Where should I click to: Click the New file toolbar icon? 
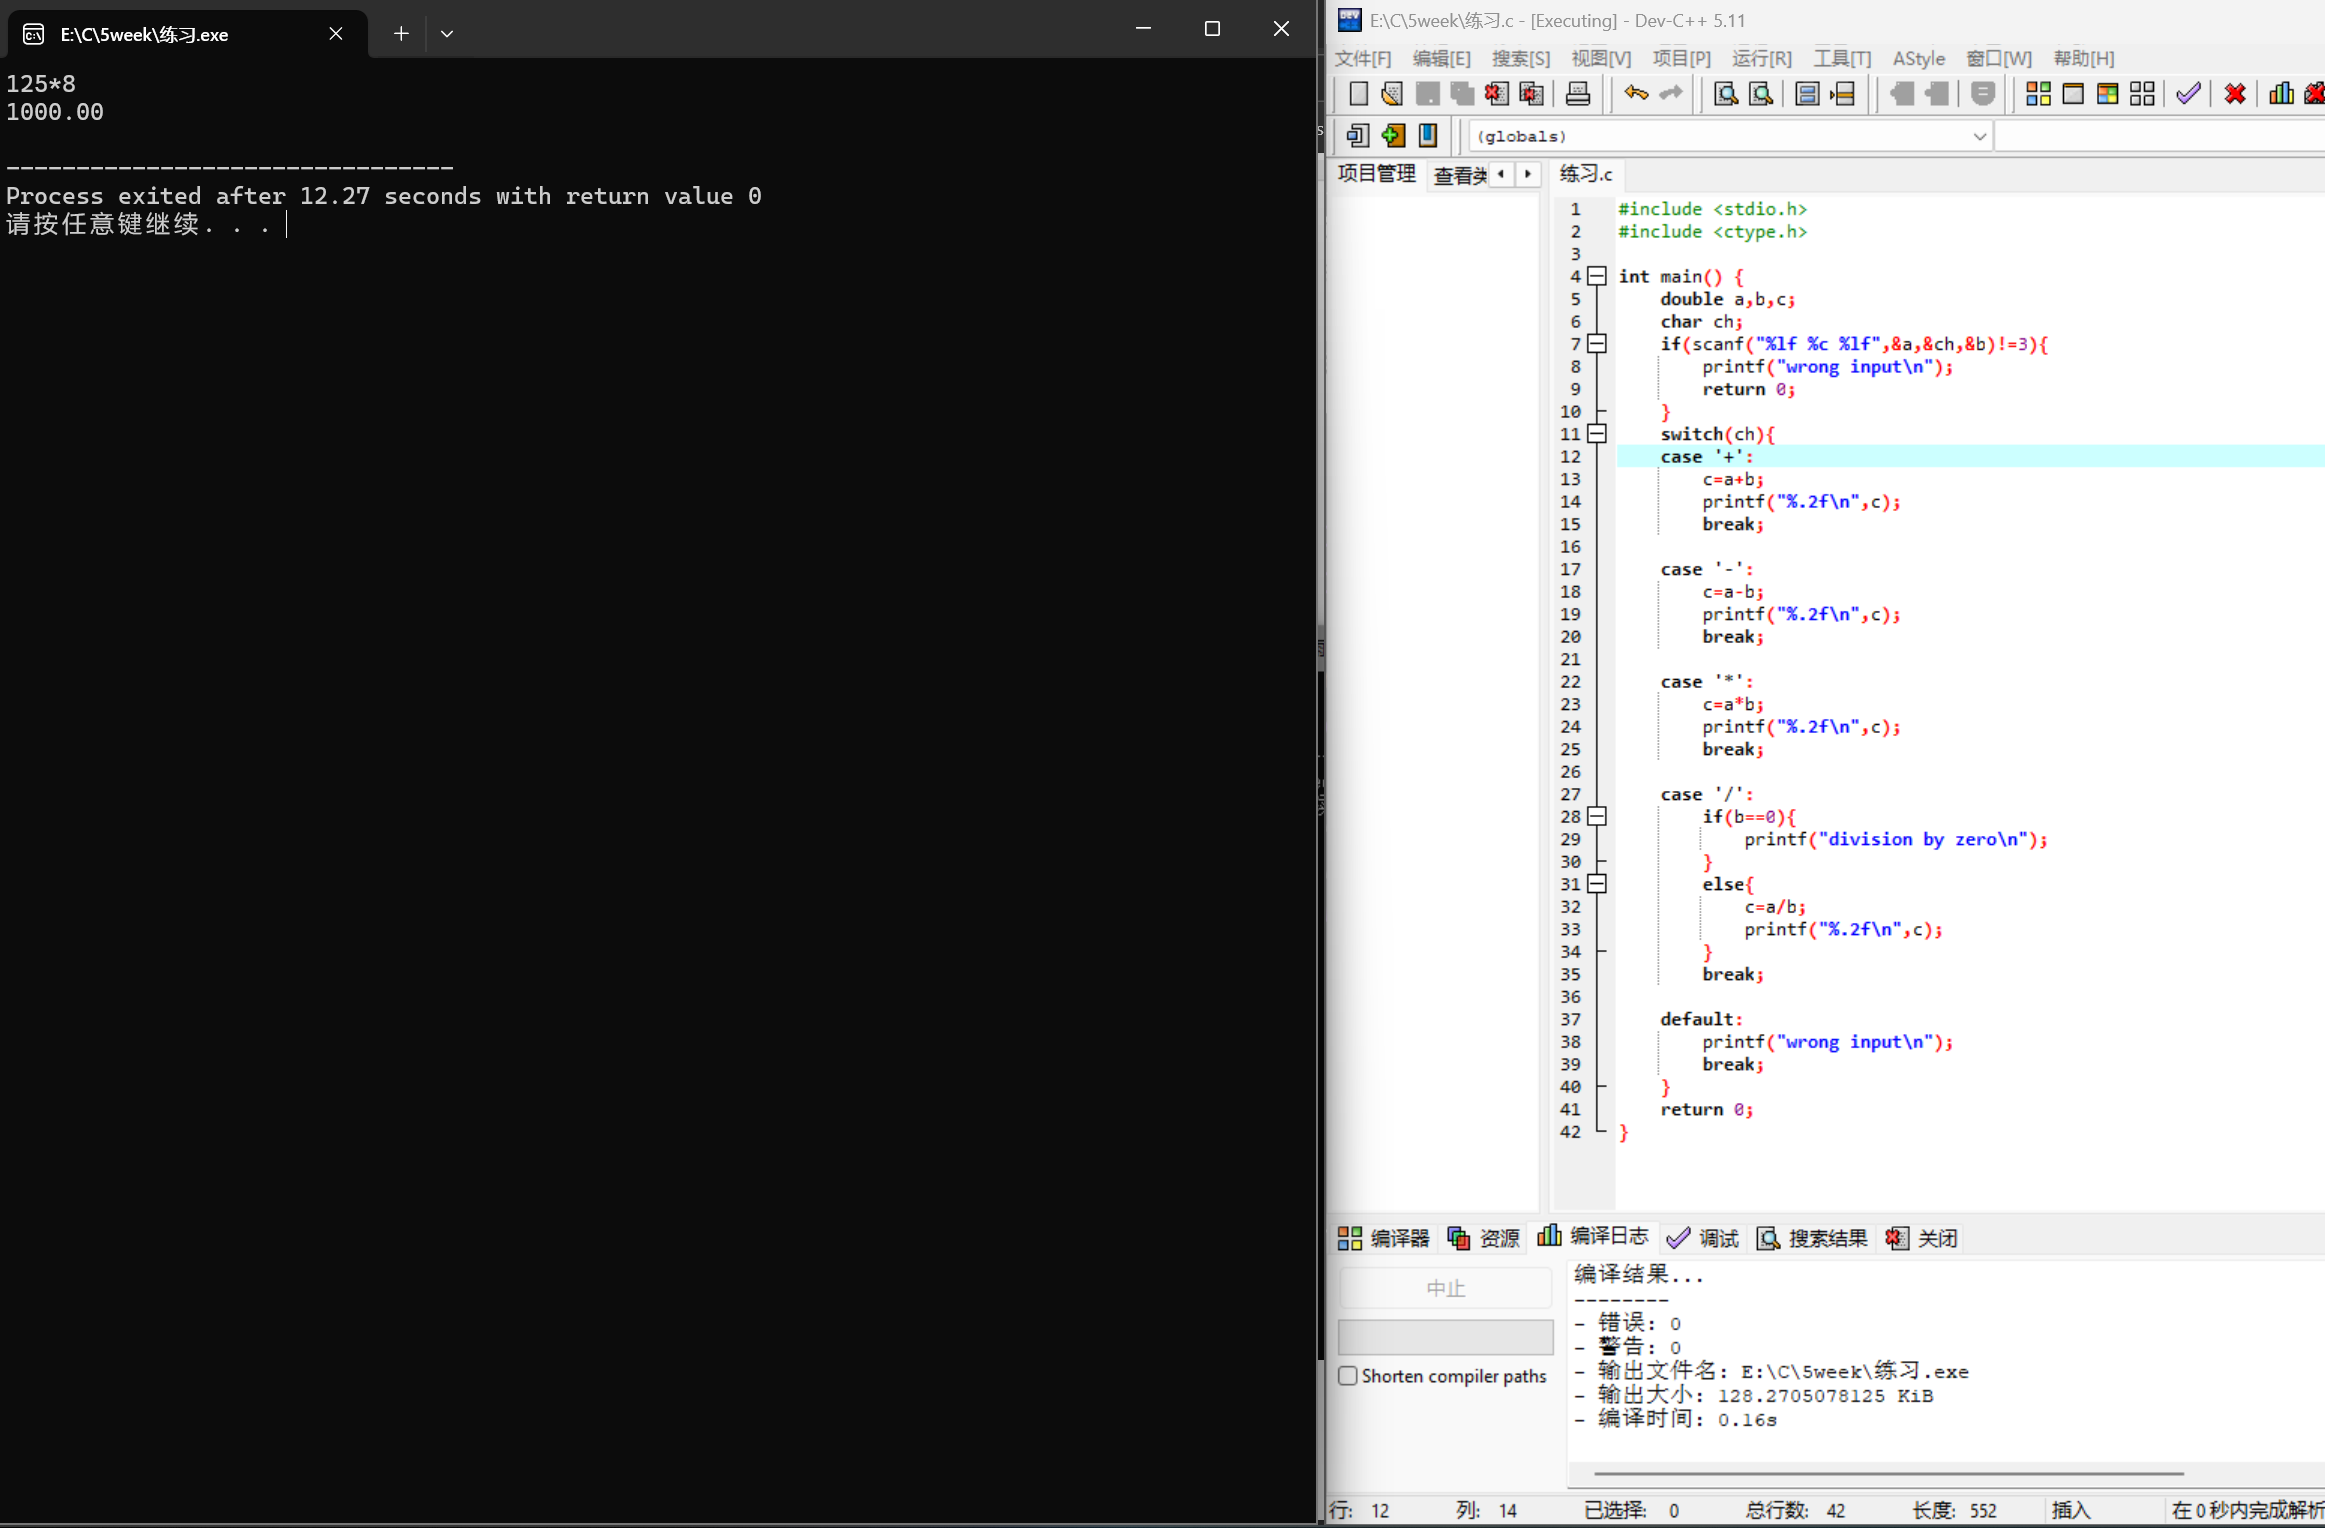[x=1358, y=94]
